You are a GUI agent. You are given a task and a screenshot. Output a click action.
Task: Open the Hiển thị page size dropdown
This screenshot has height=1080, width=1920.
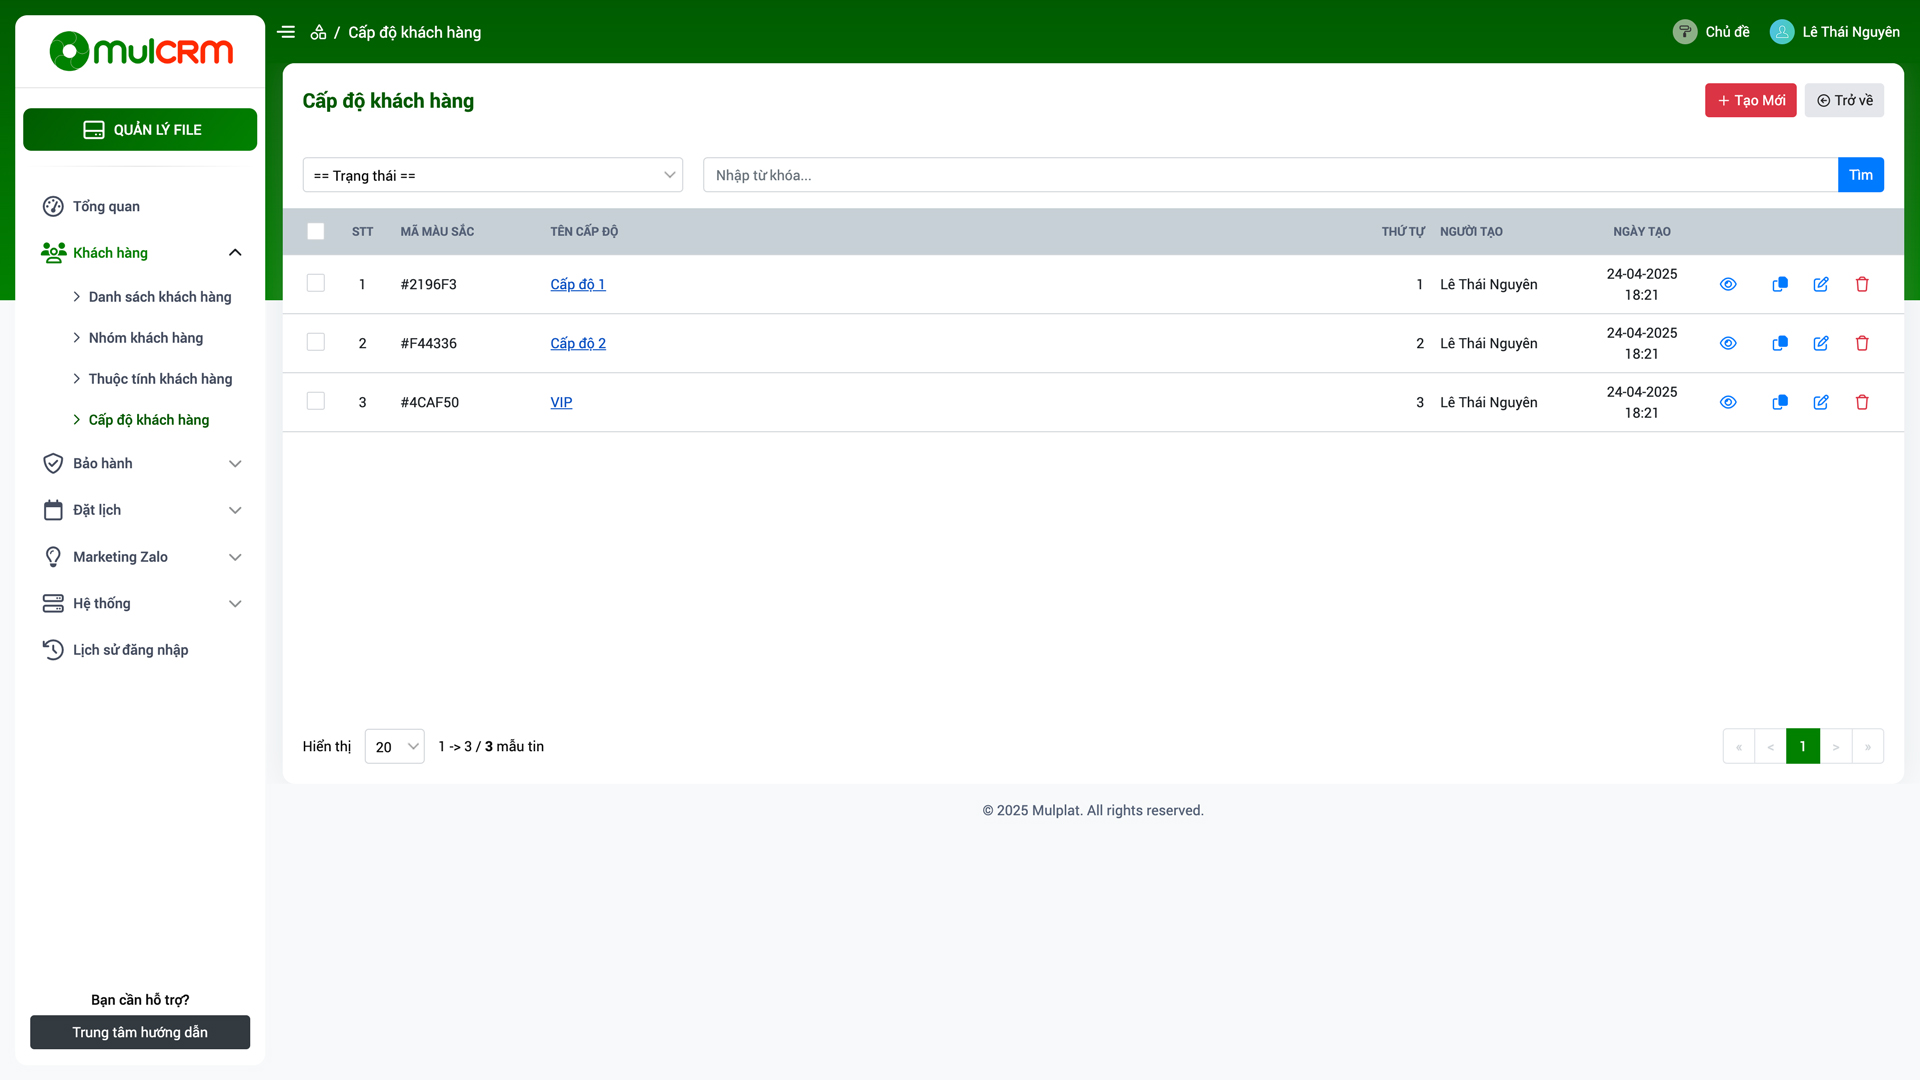(x=394, y=746)
